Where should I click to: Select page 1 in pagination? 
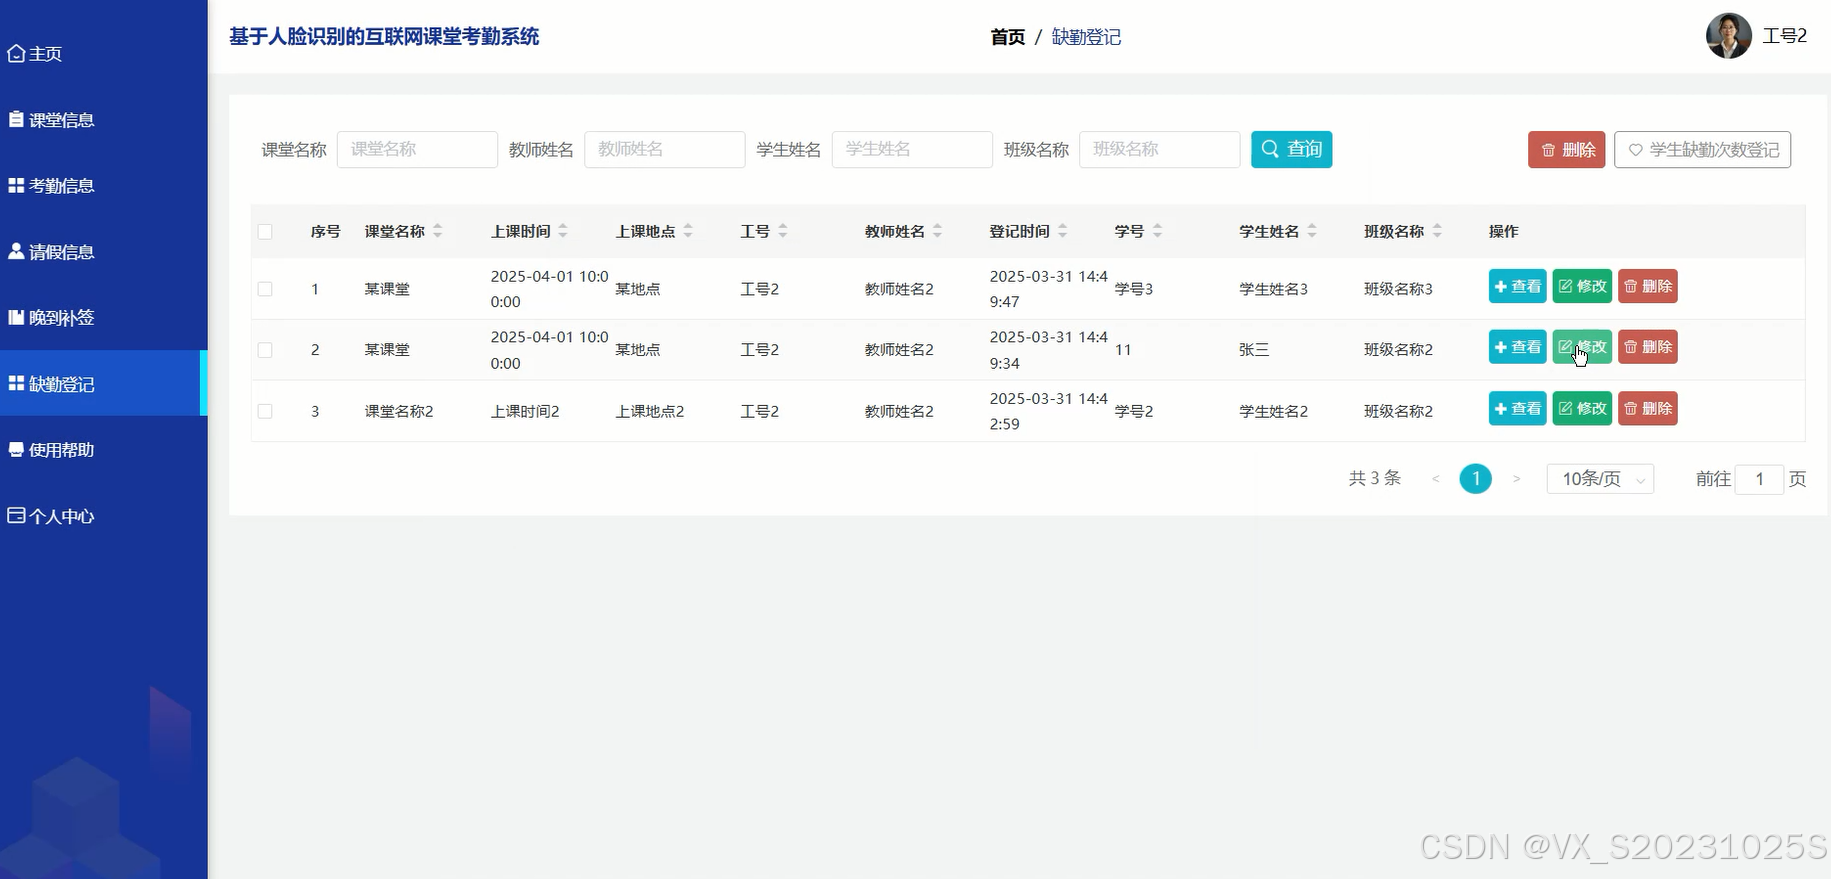(1475, 479)
